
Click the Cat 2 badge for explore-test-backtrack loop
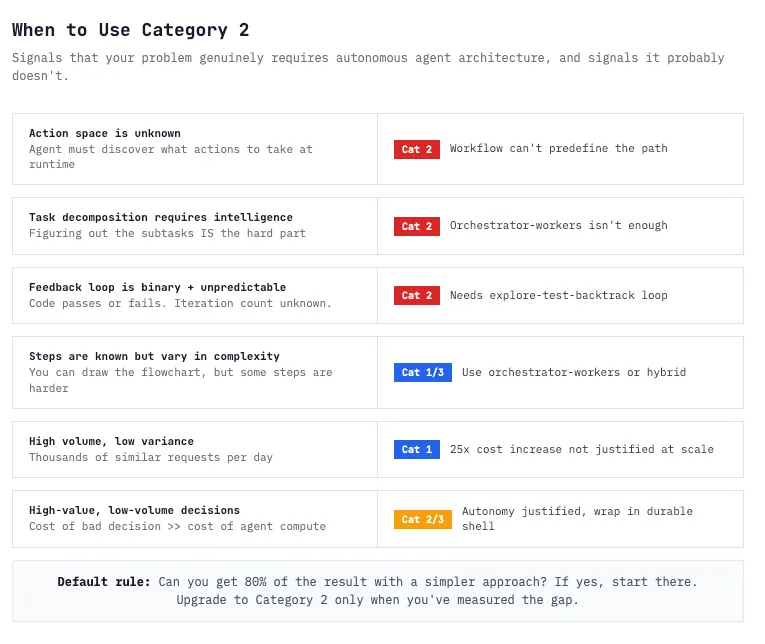(417, 296)
